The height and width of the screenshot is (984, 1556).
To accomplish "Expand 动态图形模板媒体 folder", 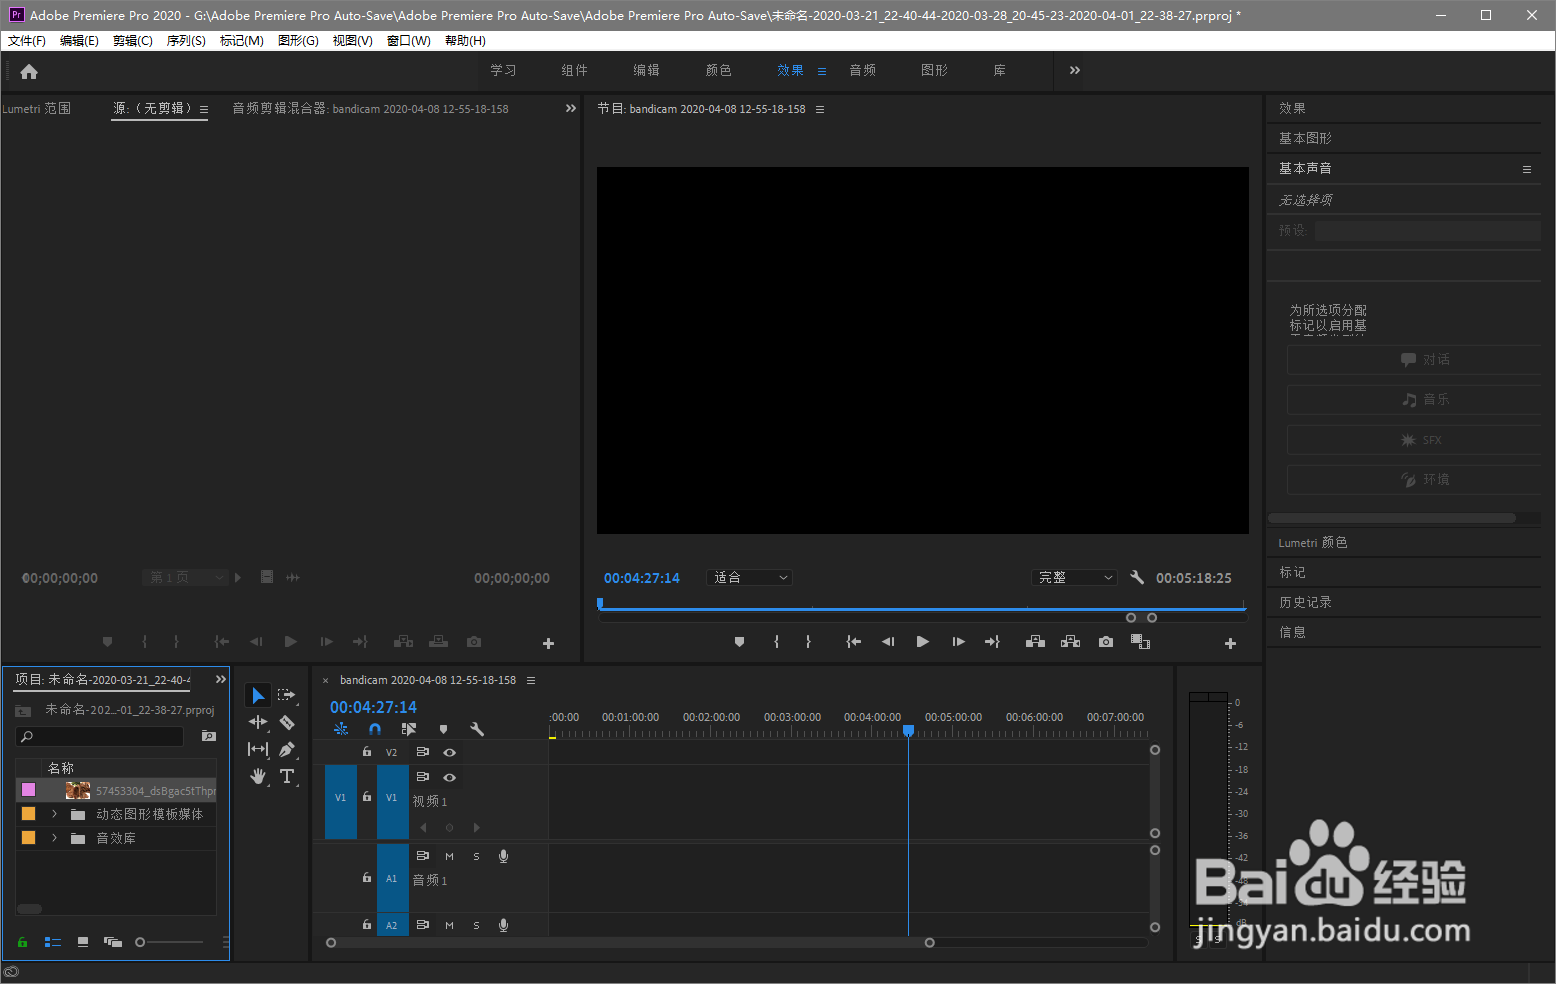I will click(x=54, y=814).
